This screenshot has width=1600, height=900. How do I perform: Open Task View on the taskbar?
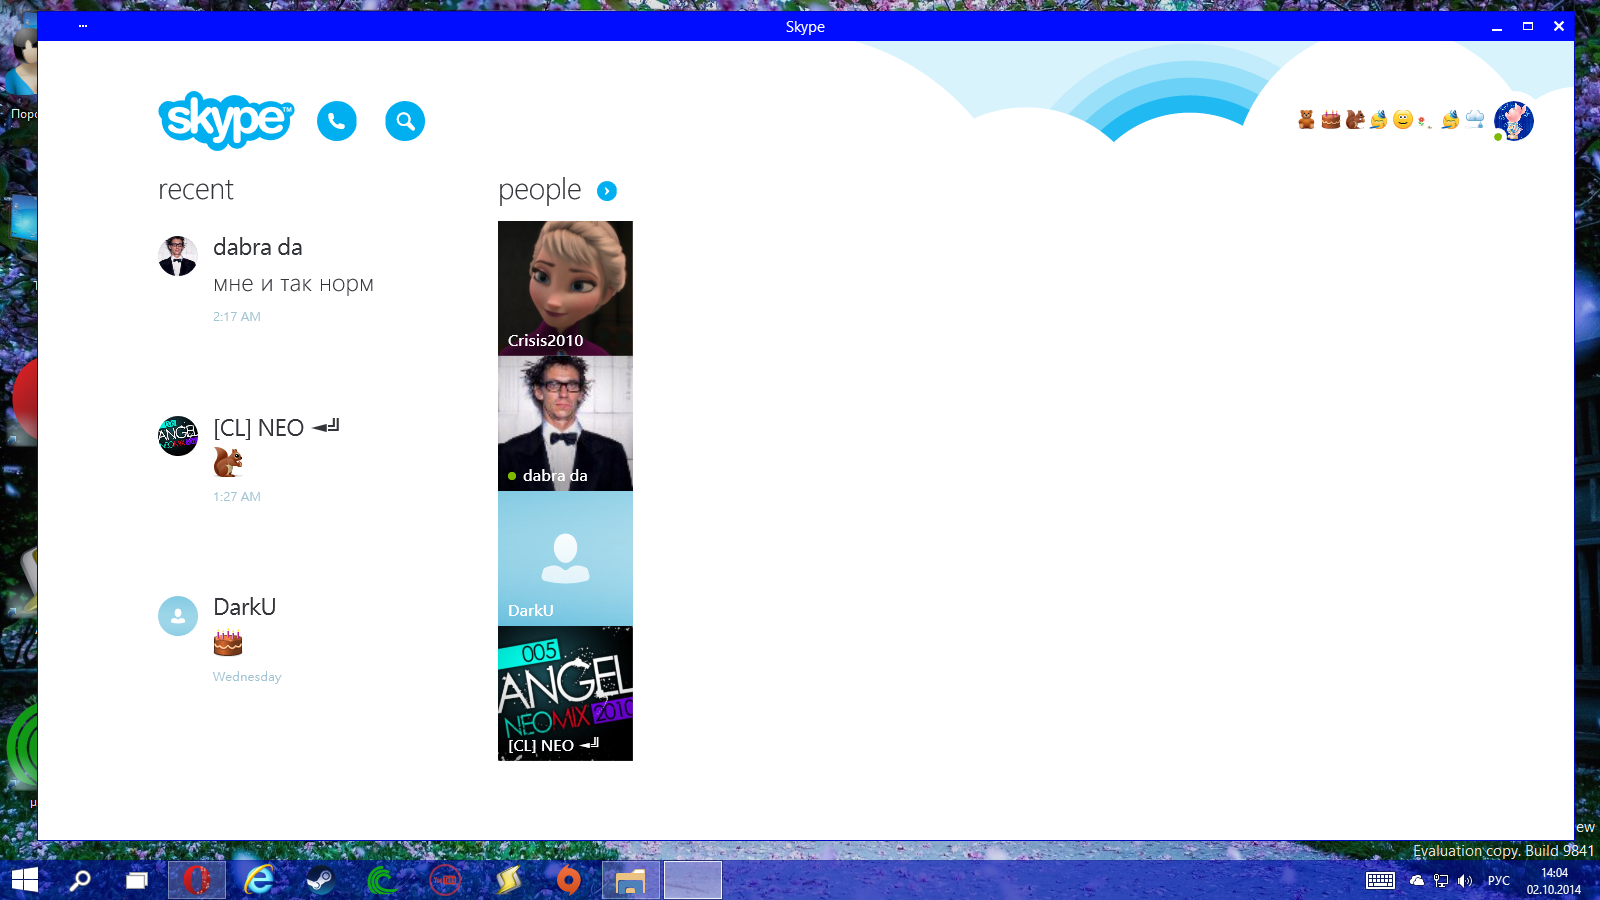click(x=136, y=880)
